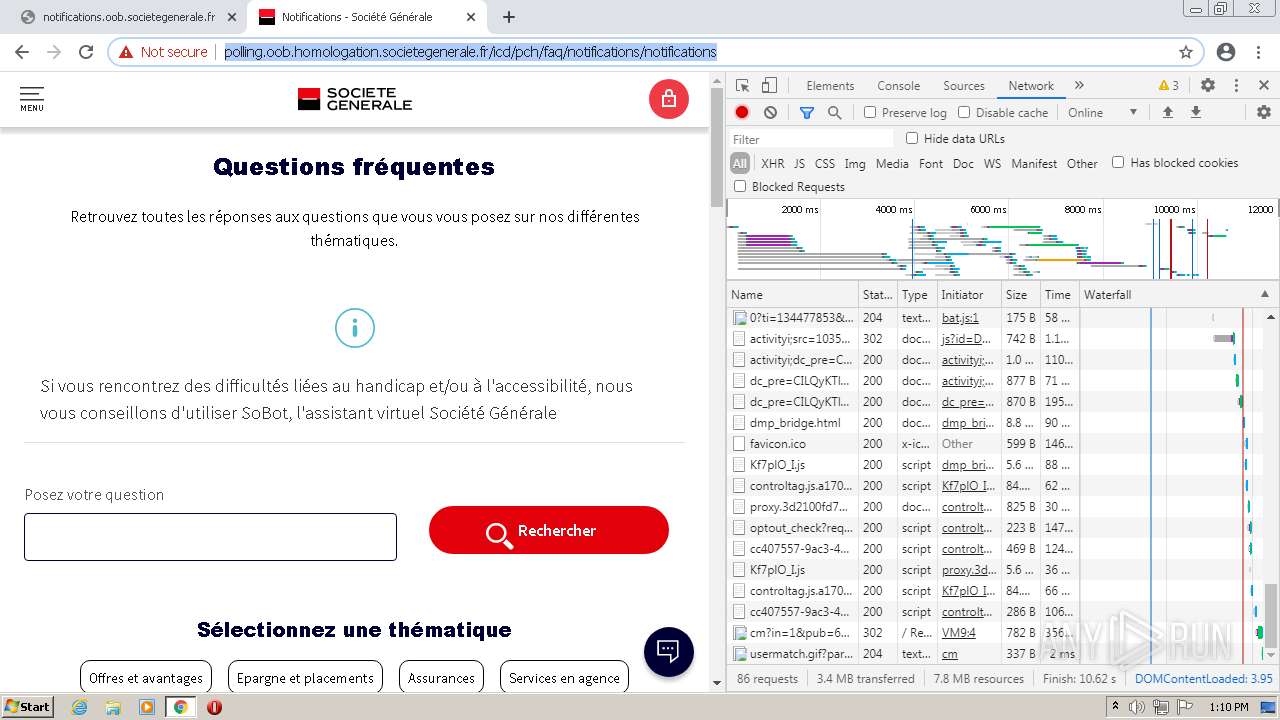The height and width of the screenshot is (720, 1280).
Task: Open the Windows Start menu
Action: (28, 706)
